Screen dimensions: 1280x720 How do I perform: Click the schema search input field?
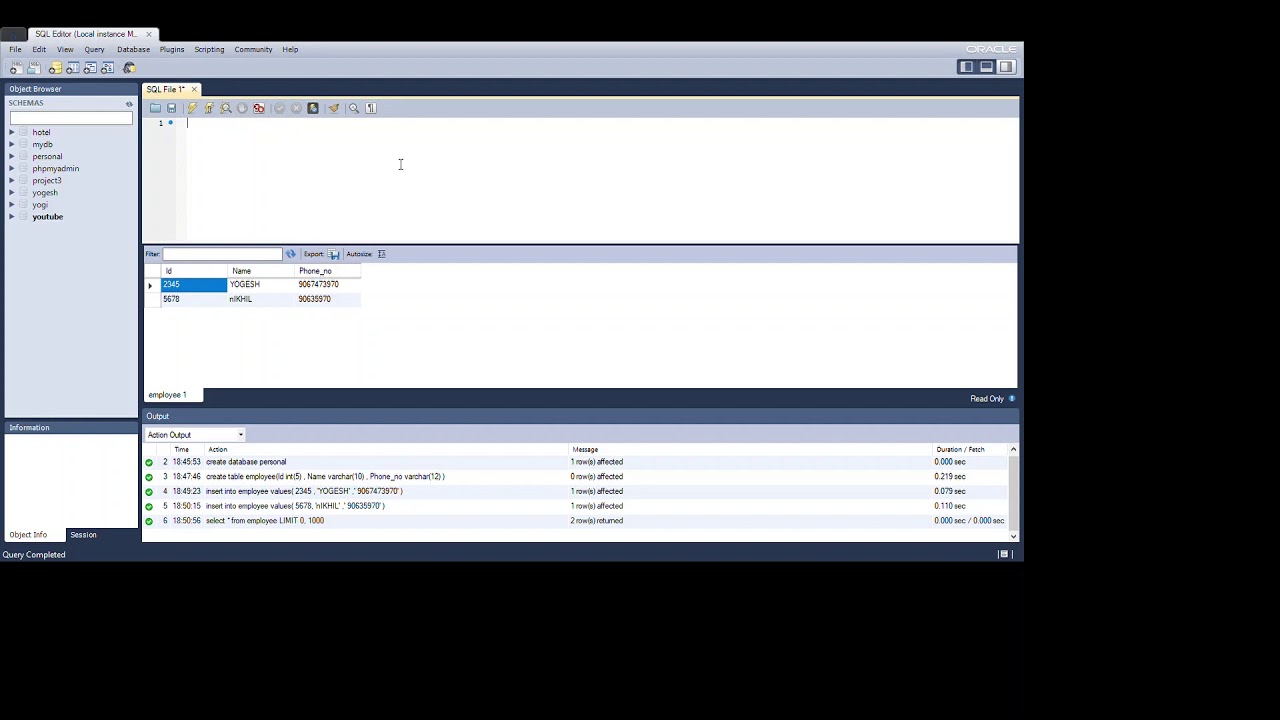(71, 118)
